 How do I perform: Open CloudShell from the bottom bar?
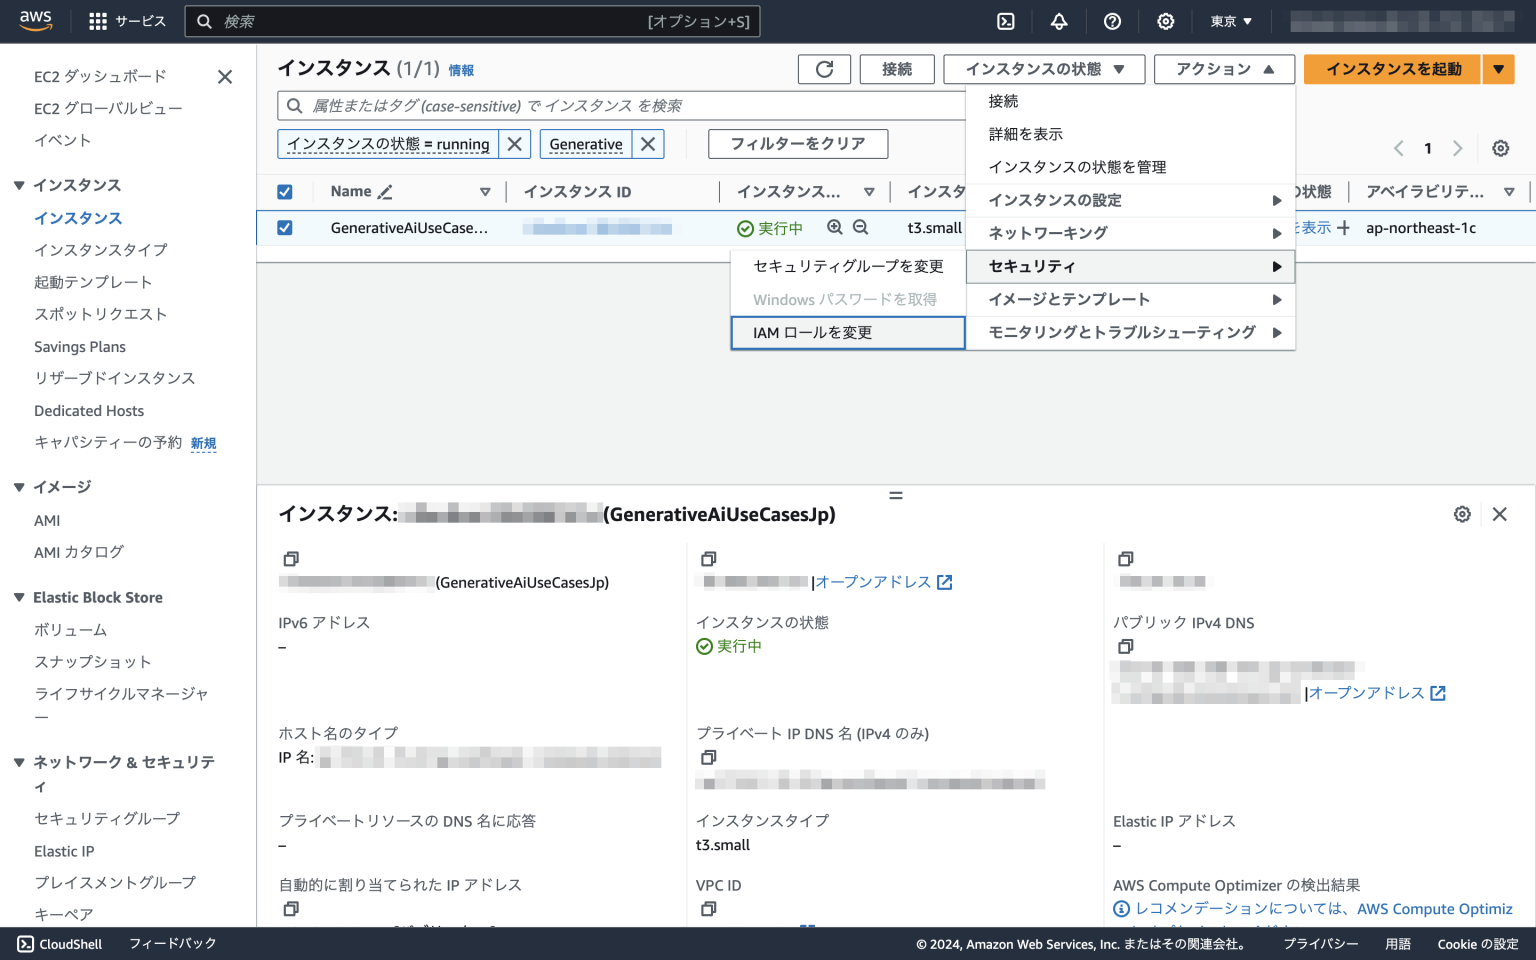click(x=58, y=943)
